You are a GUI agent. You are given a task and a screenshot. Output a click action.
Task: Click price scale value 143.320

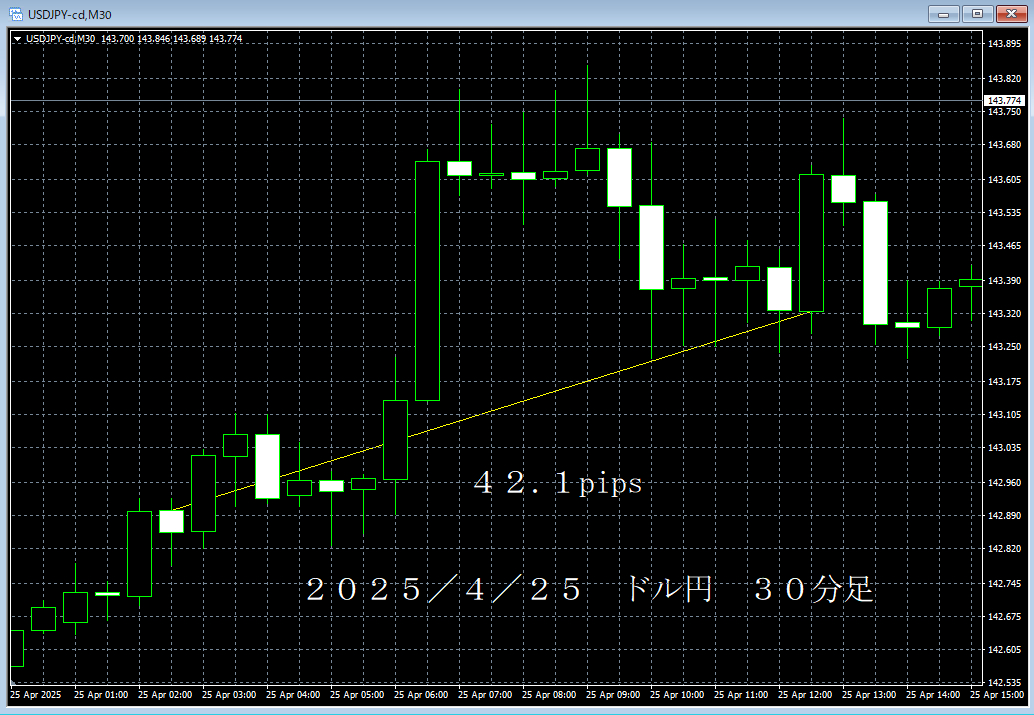point(1004,313)
